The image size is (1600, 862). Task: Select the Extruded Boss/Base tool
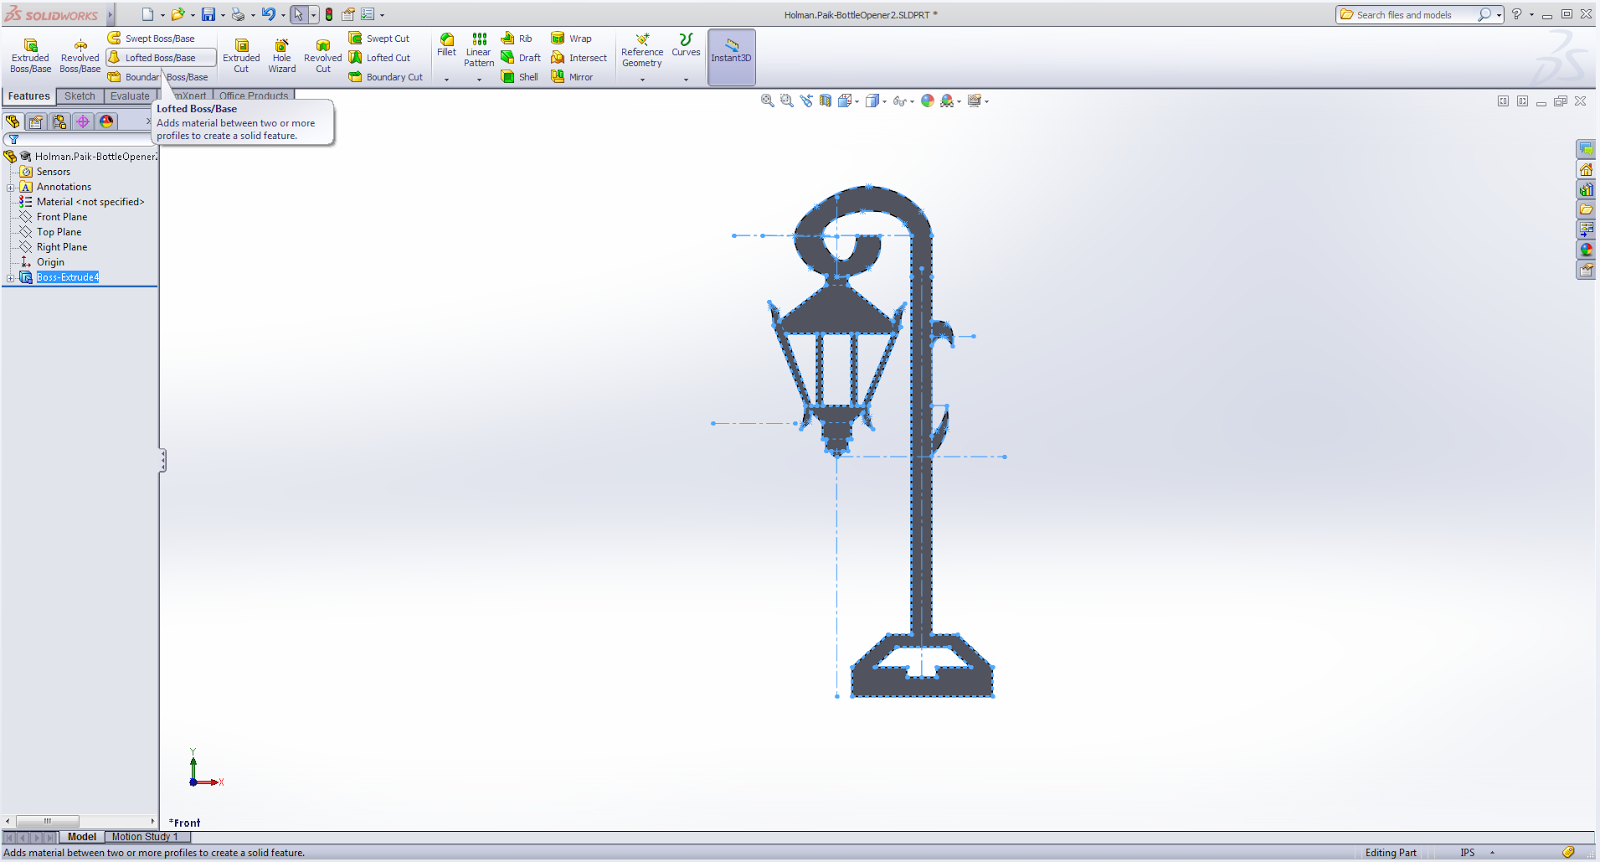click(30, 55)
